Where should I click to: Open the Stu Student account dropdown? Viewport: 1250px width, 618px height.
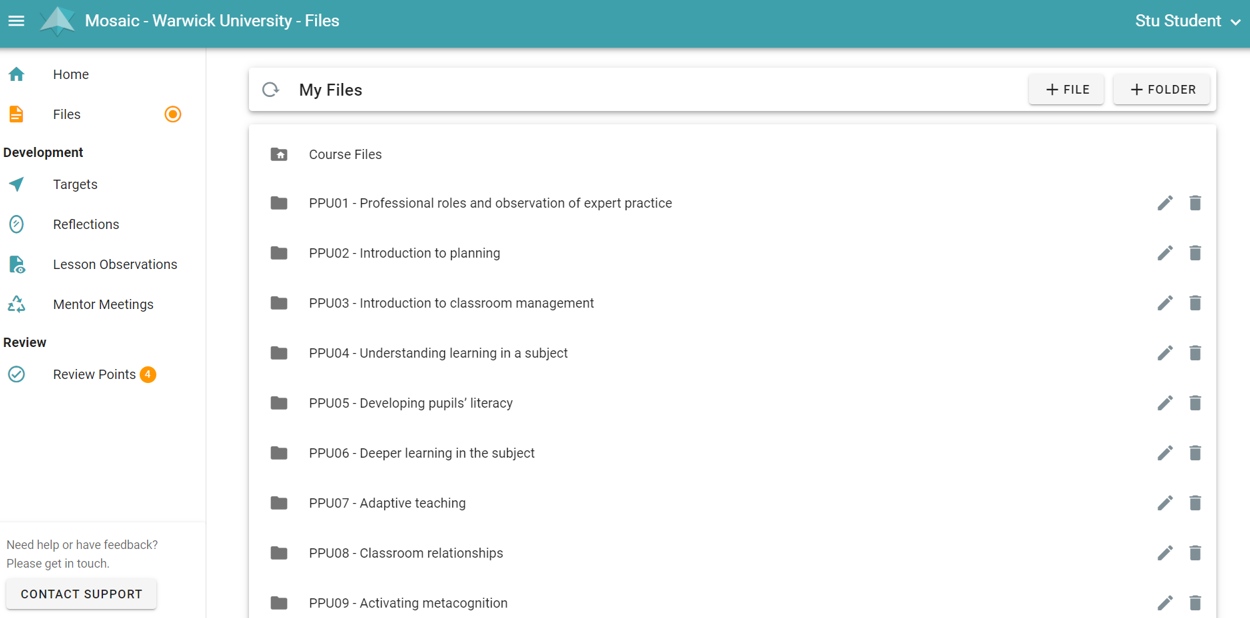(x=1186, y=20)
